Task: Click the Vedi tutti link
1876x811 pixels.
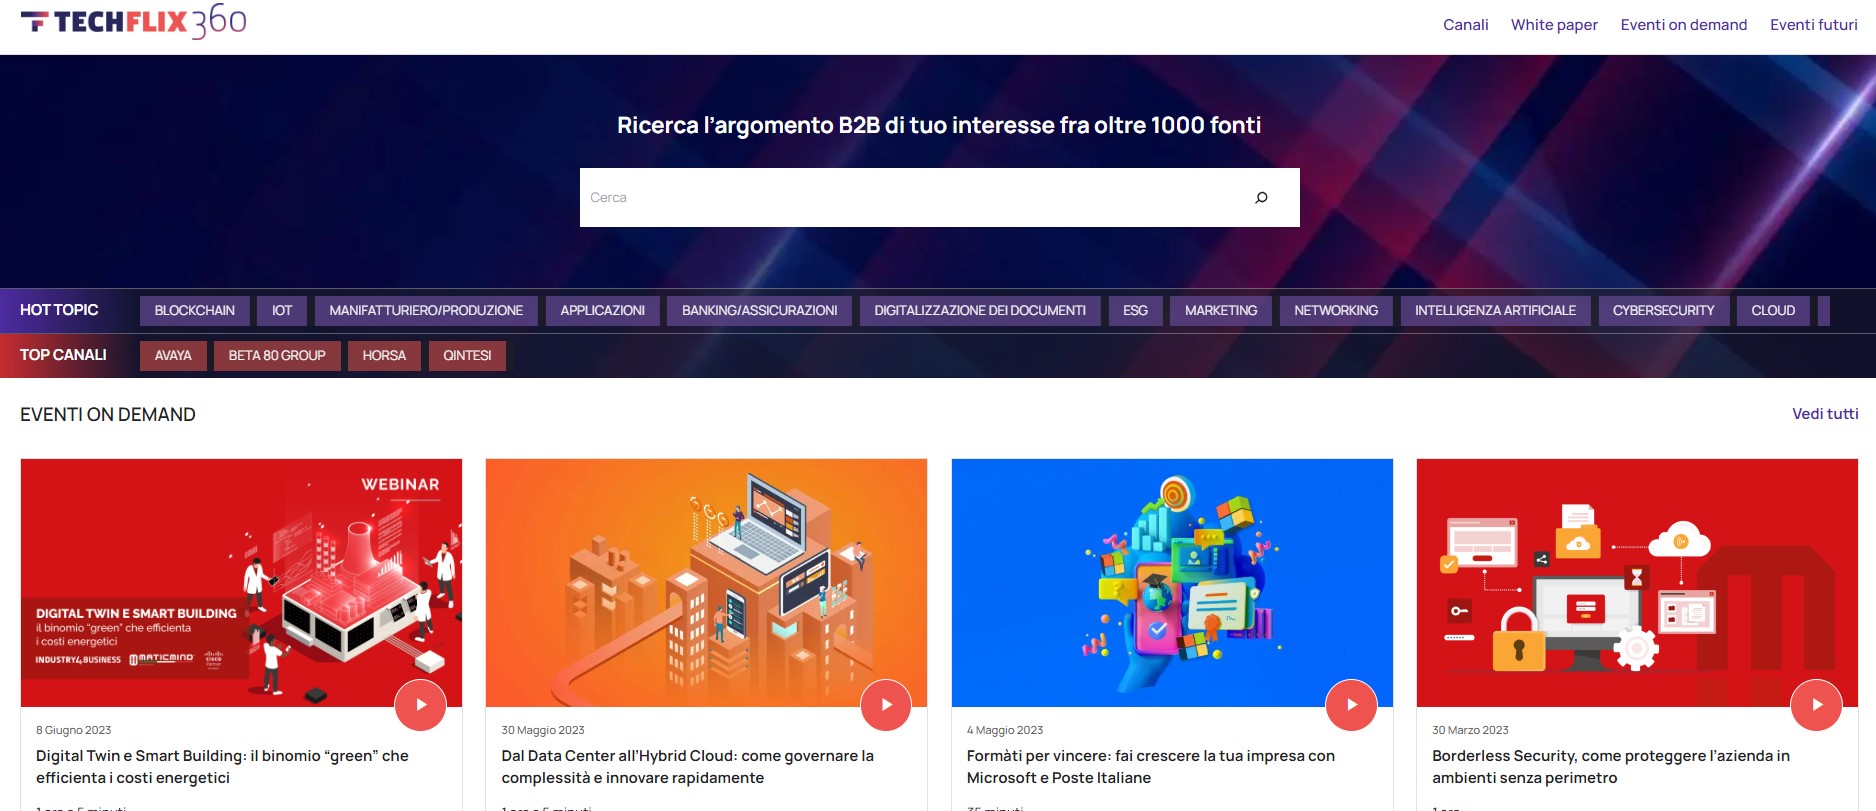Action: (x=1825, y=414)
